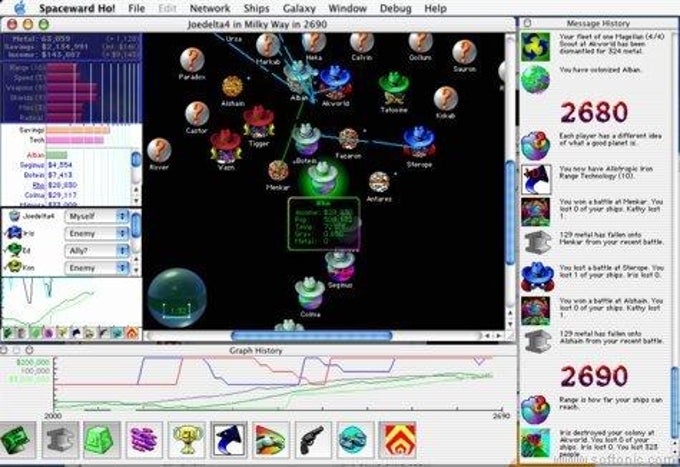Open the Network menu
This screenshot has width=680, height=467.
pyautogui.click(x=210, y=8)
